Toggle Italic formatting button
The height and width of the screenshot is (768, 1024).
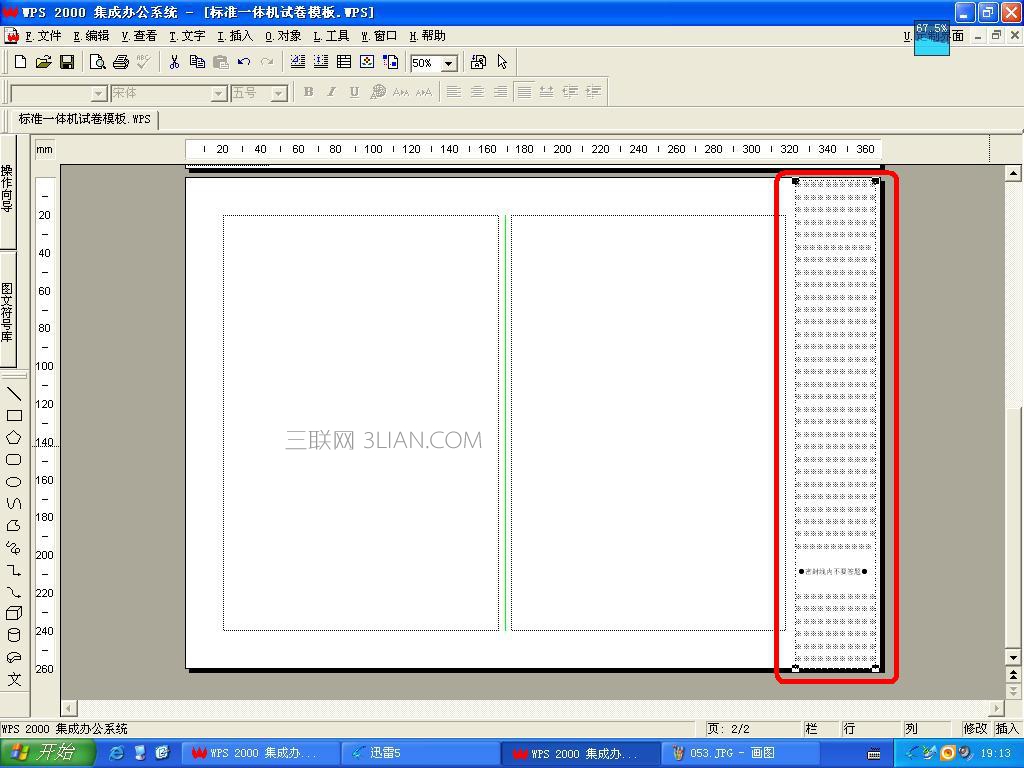pos(331,92)
